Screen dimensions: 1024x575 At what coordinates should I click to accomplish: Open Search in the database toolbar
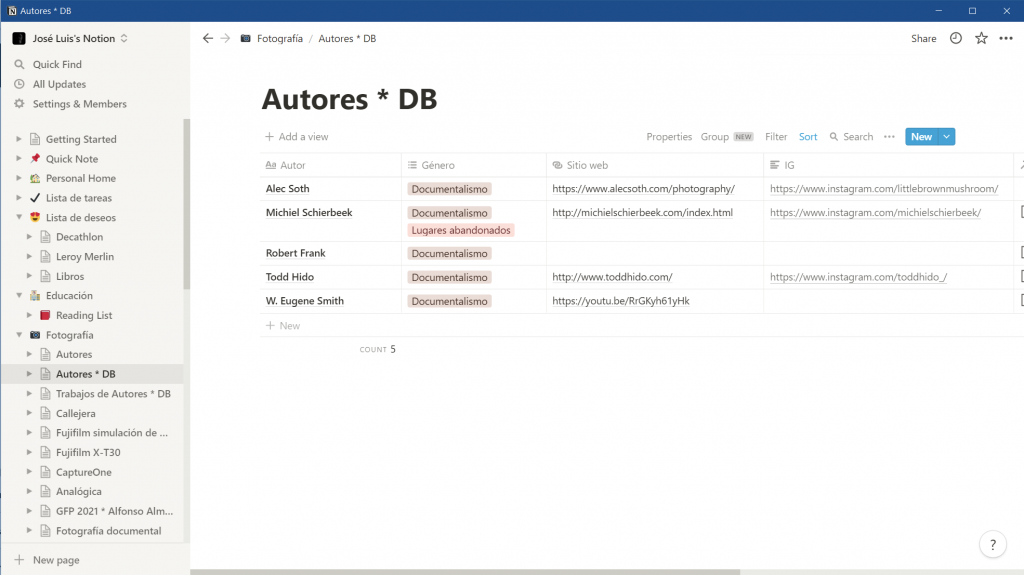click(x=850, y=137)
